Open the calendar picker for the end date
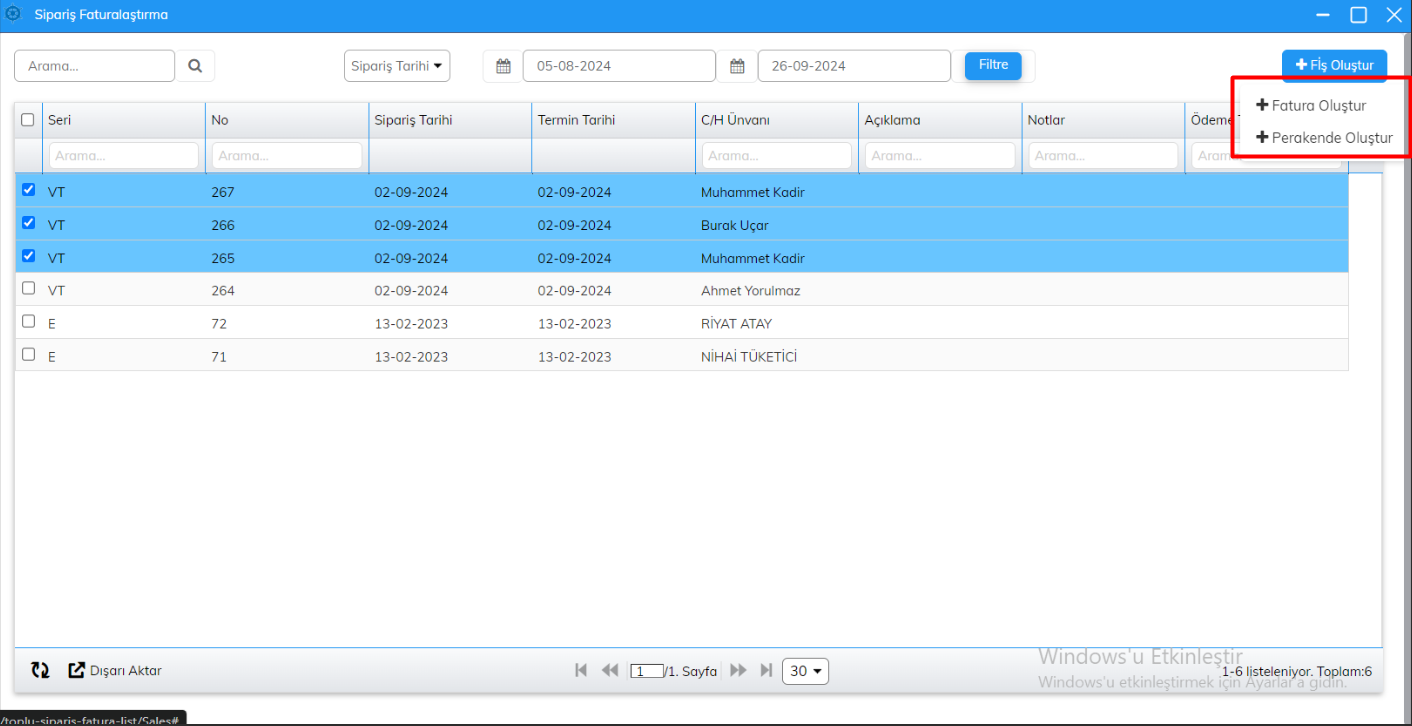The height and width of the screenshot is (726, 1412). click(737, 65)
